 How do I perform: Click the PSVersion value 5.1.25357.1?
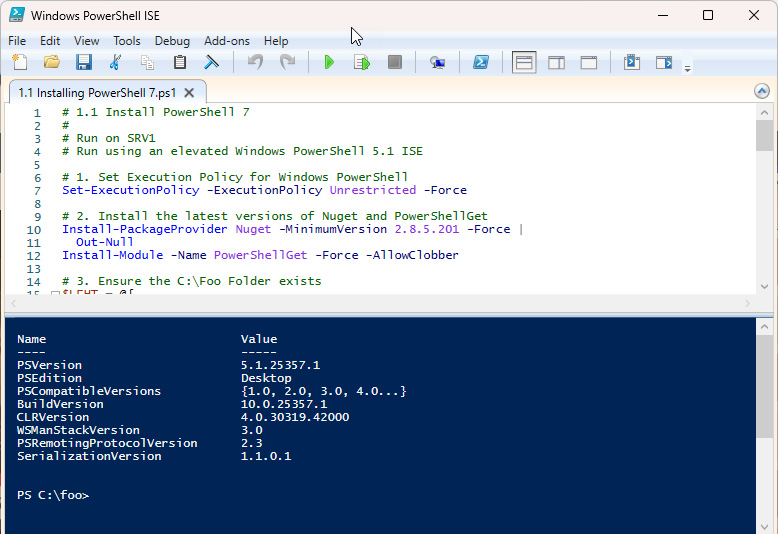point(280,365)
